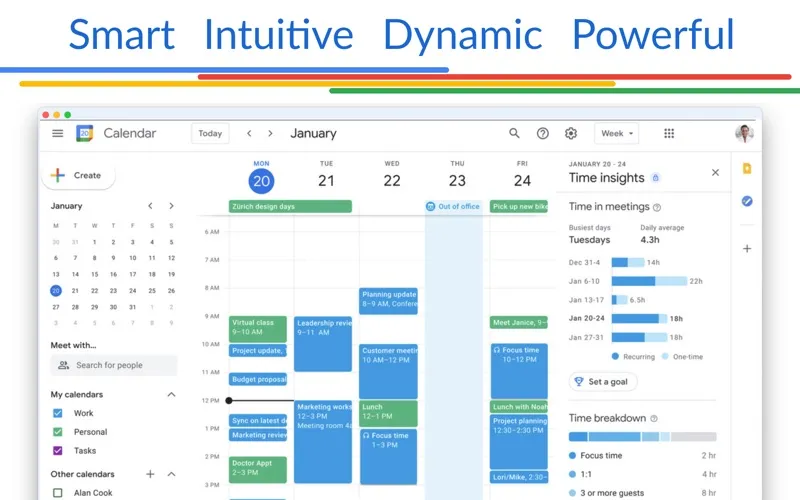
Task: Open the Pick up new bike event
Action: (x=519, y=206)
